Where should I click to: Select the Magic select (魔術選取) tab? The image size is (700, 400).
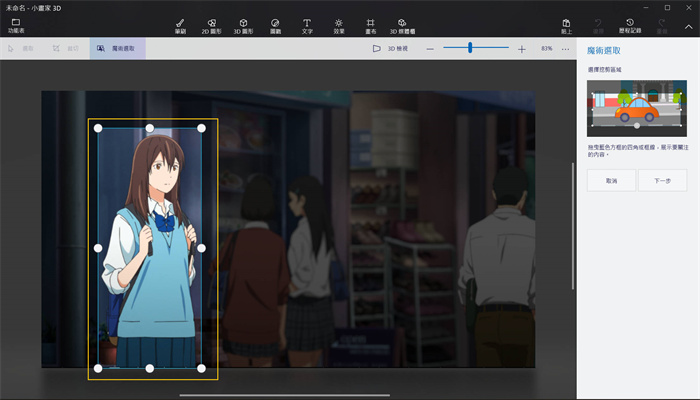pyautogui.click(x=117, y=48)
